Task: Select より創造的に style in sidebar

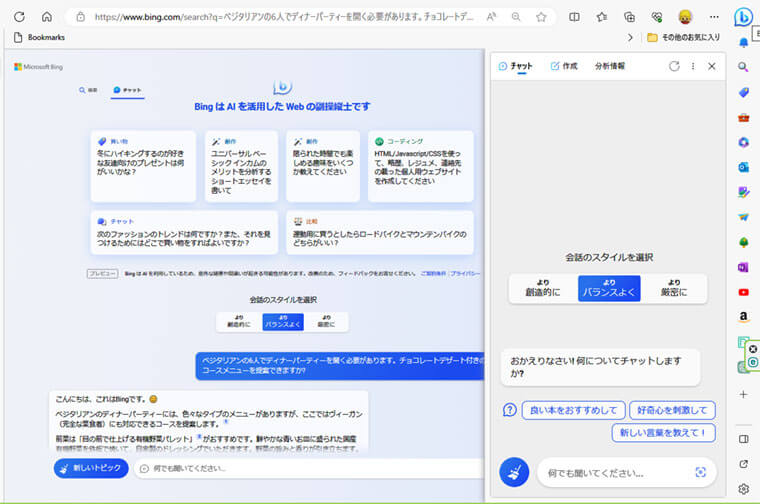Action: (x=543, y=288)
